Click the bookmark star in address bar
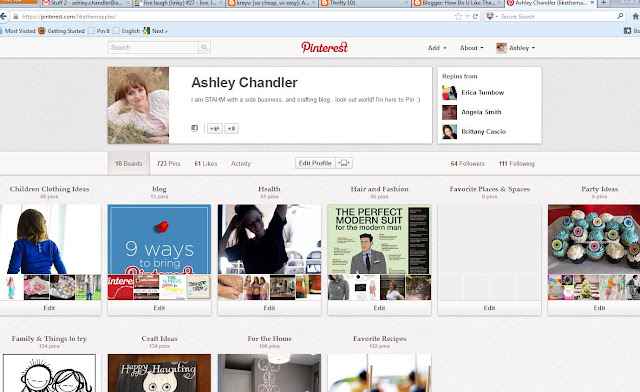The width and height of the screenshot is (640, 392). [458, 17]
